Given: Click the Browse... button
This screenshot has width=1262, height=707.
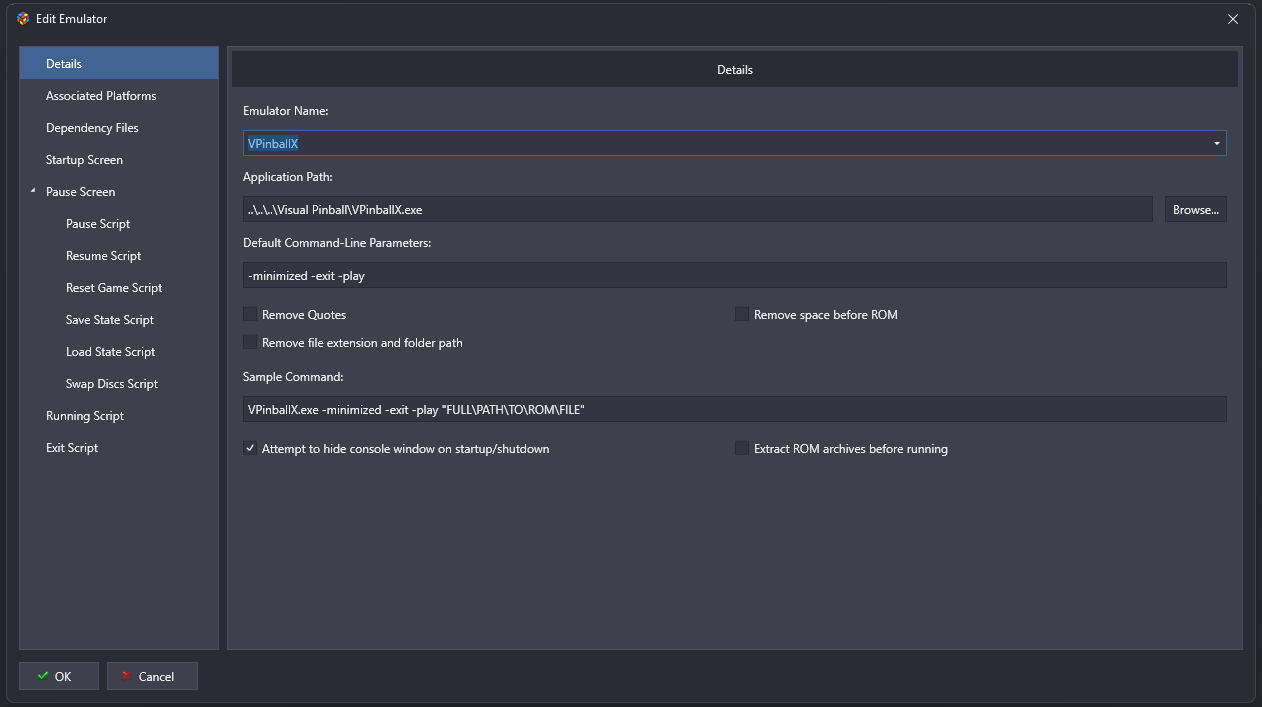Looking at the screenshot, I should coord(1195,209).
